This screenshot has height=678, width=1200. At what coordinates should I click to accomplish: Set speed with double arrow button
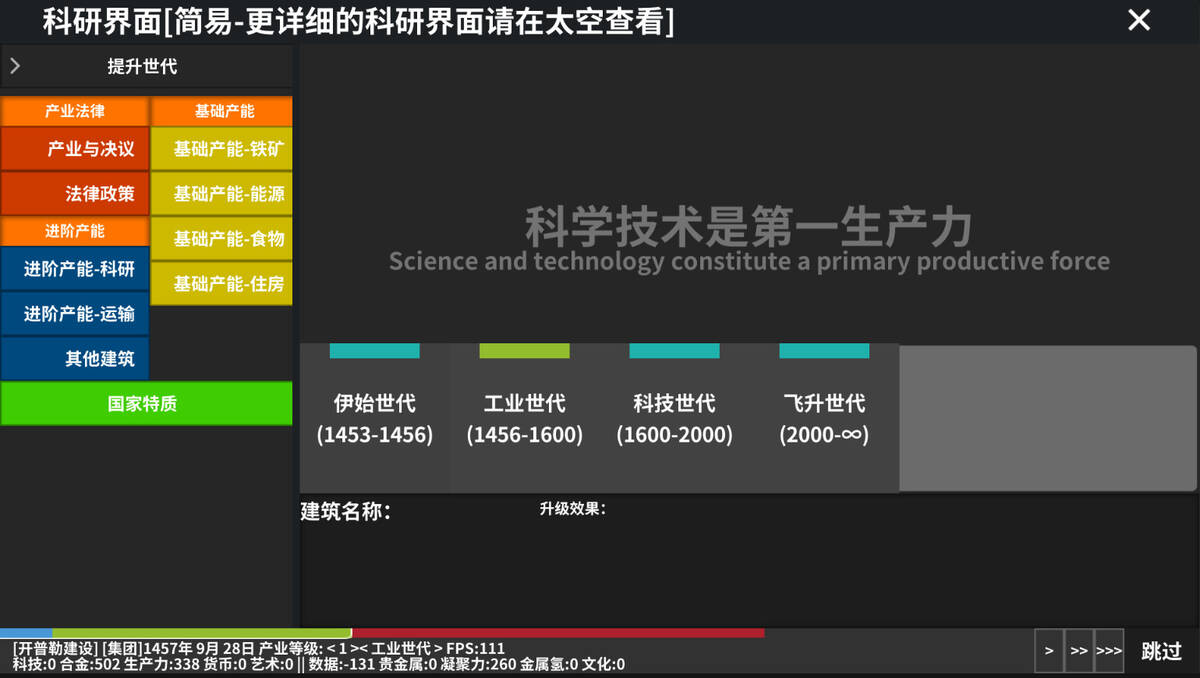[x=1079, y=650]
